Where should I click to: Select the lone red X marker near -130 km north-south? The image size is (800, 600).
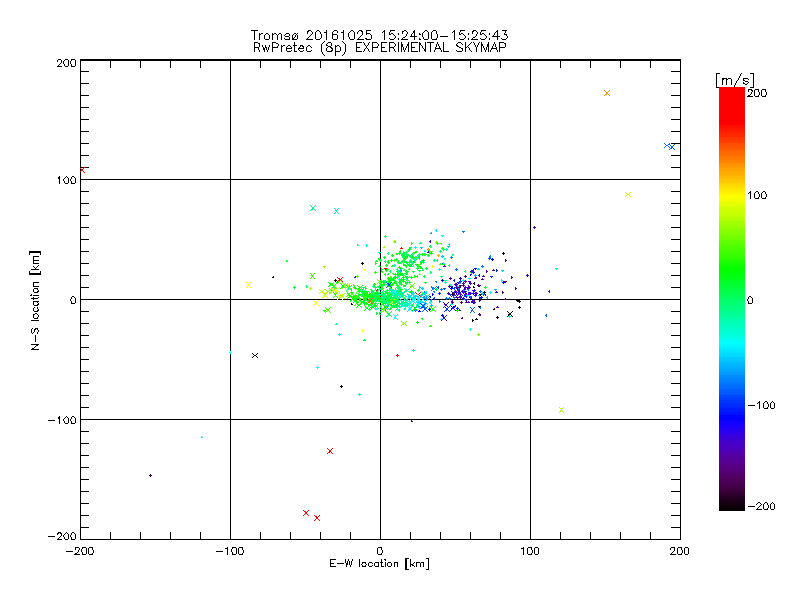(330, 450)
